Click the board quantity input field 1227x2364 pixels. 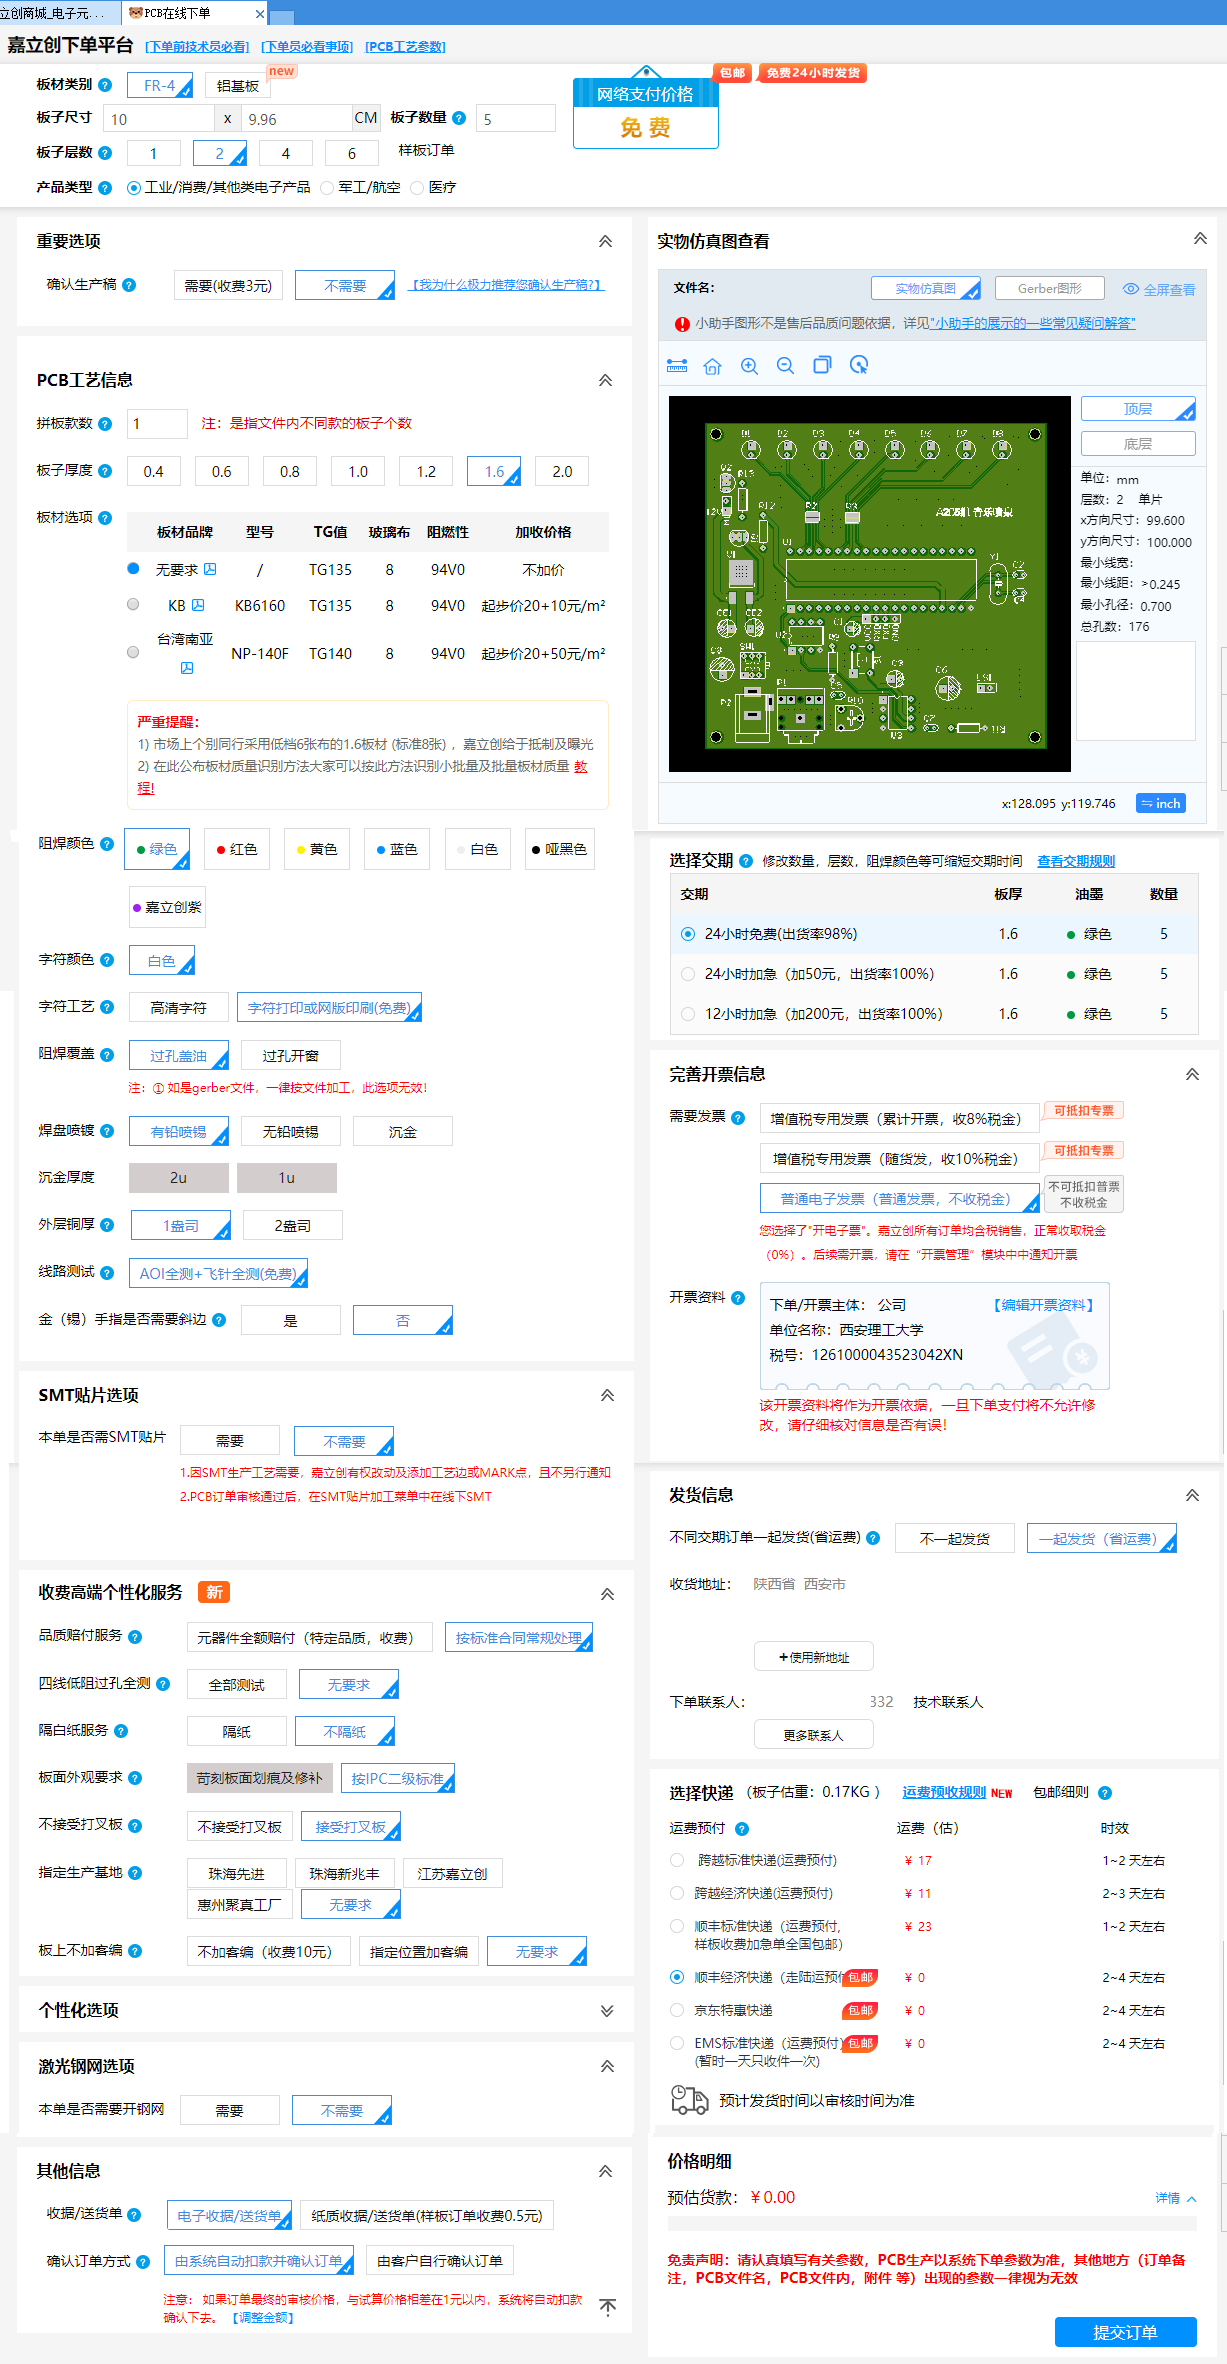[516, 118]
